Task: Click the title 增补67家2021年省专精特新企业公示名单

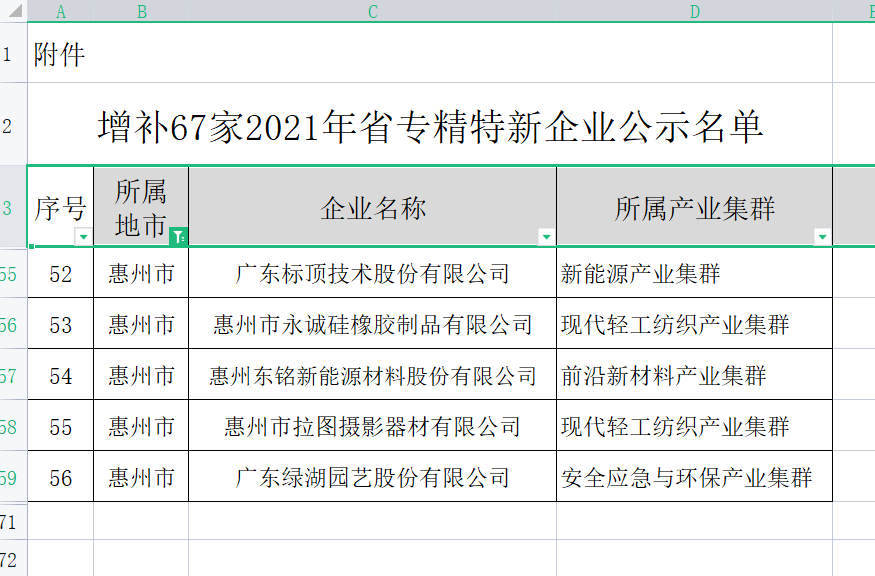Action: pos(430,126)
